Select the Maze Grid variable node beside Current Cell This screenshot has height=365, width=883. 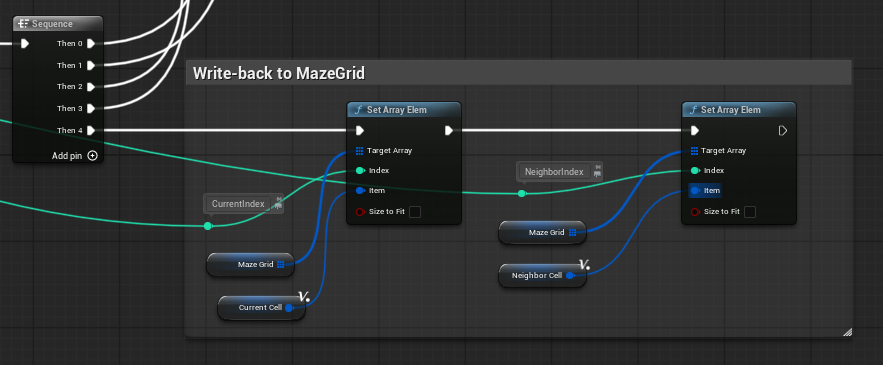[251, 265]
